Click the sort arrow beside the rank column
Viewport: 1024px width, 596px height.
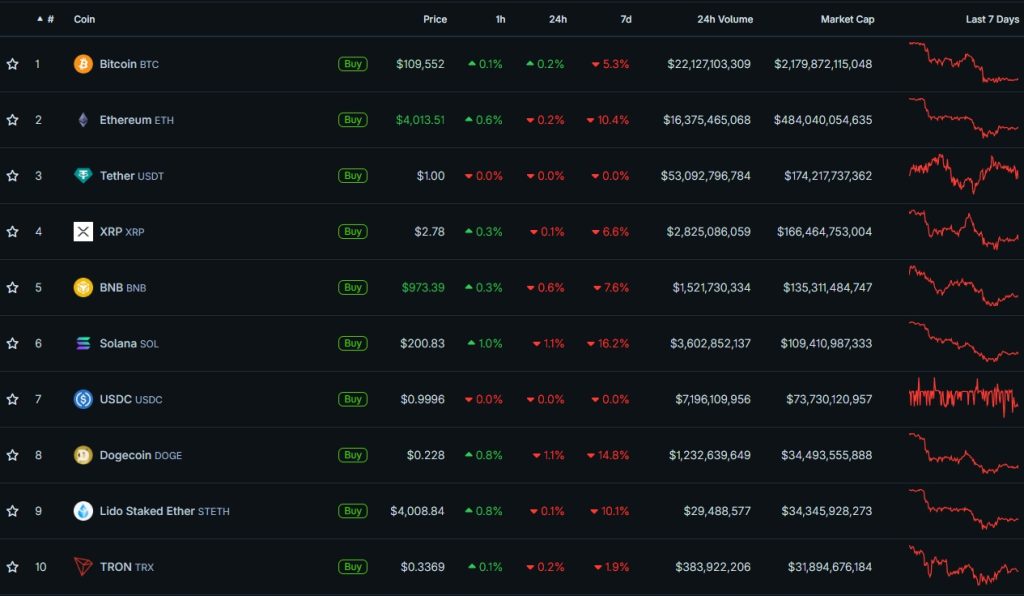click(38, 18)
